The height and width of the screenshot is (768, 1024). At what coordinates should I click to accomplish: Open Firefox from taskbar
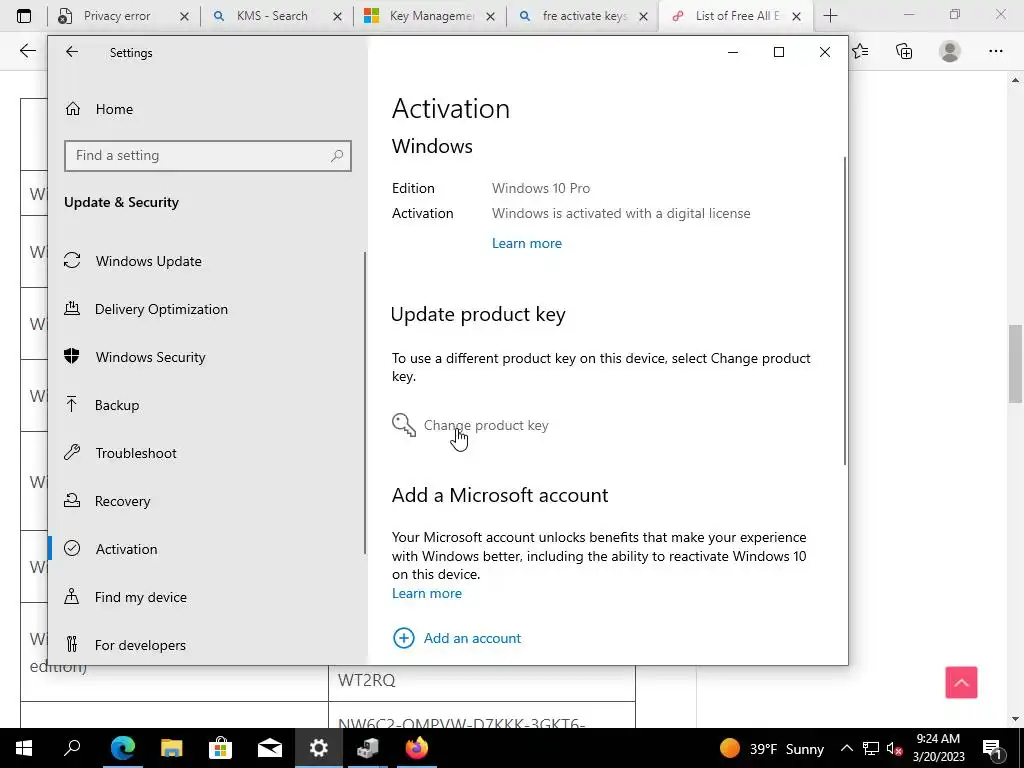coord(417,748)
